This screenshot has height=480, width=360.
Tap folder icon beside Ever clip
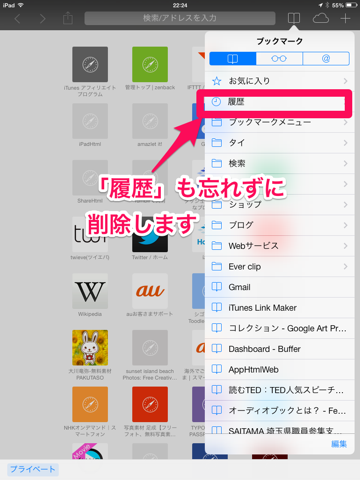217,267
